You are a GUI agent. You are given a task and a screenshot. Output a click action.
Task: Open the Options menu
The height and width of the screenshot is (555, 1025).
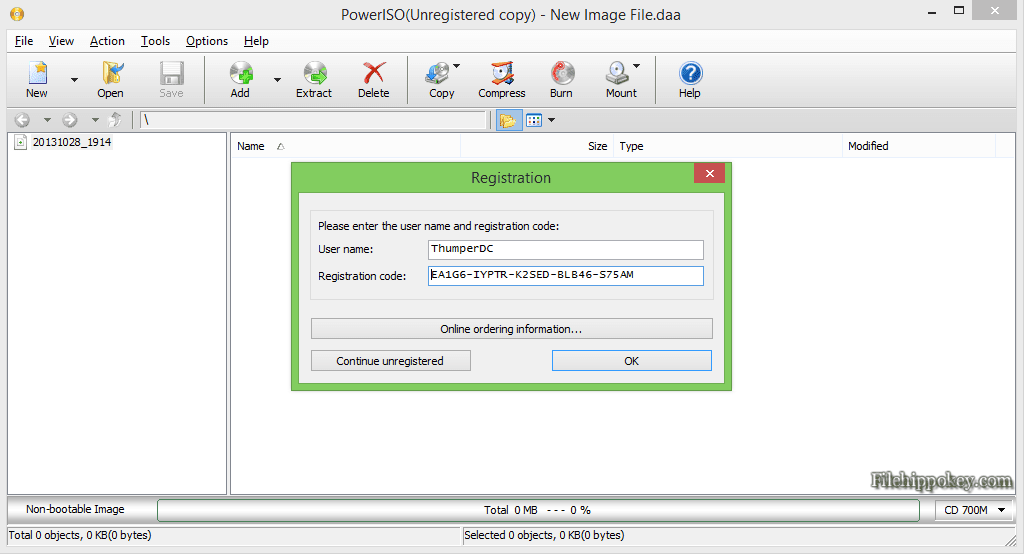[x=207, y=41]
